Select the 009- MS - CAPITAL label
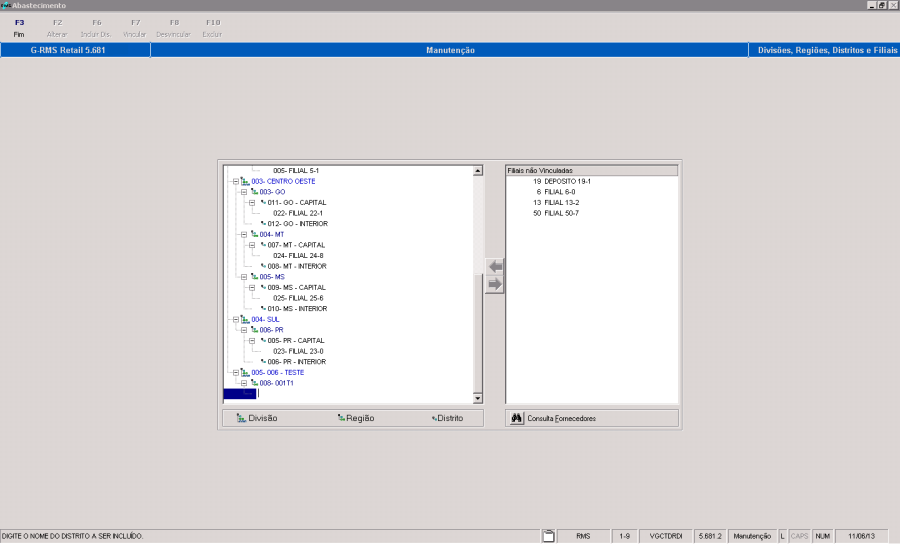Viewport: 900px width, 546px height. pyautogui.click(x=296, y=288)
